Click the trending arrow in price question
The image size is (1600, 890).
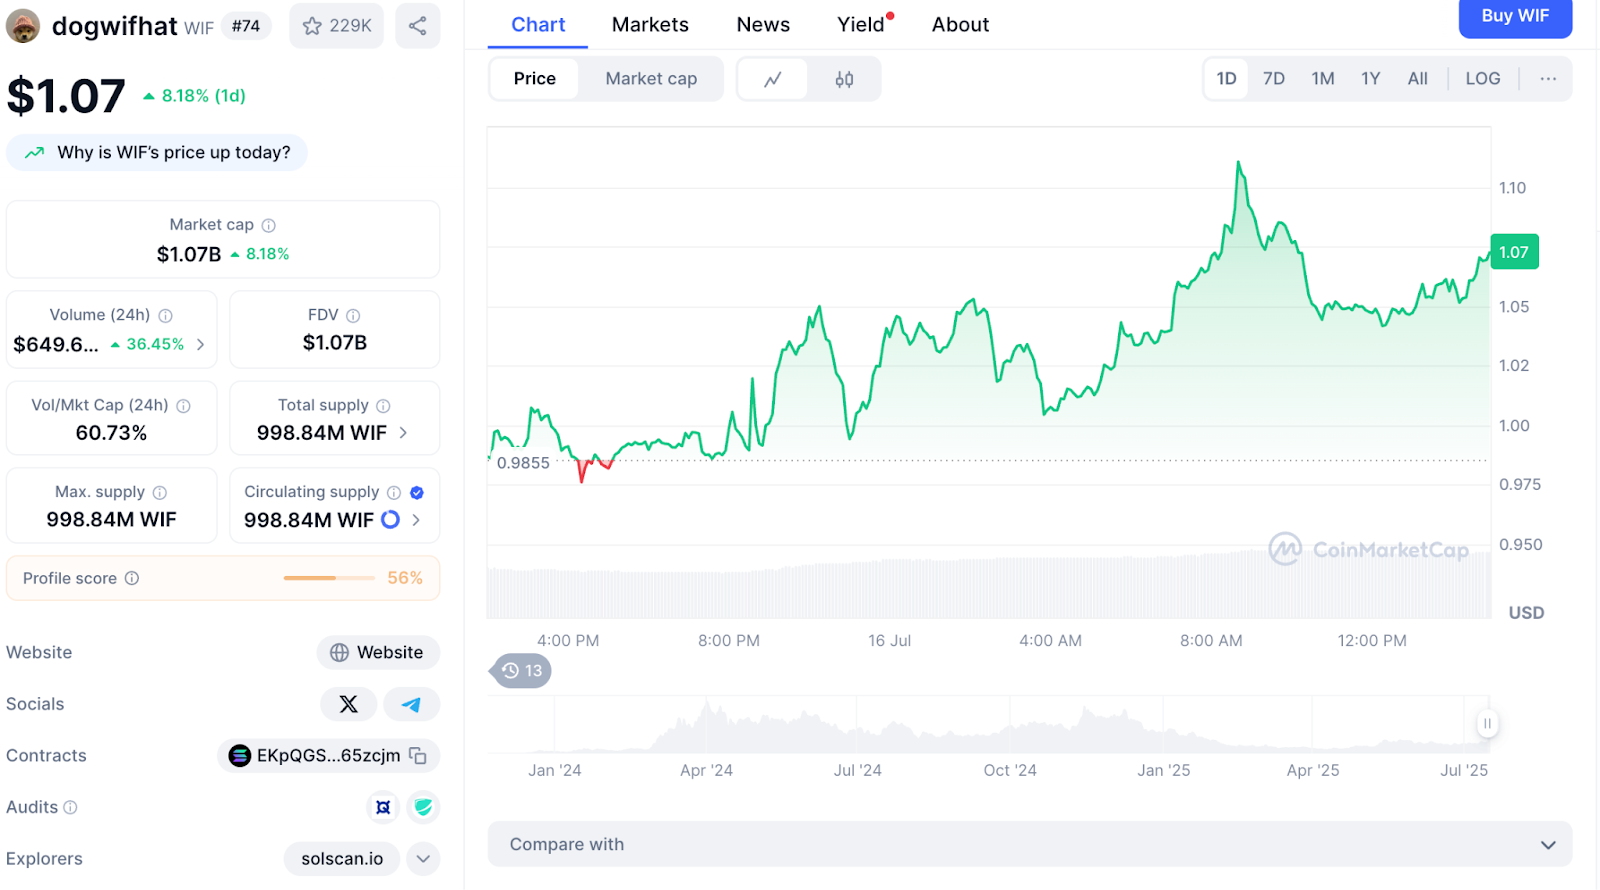35,153
